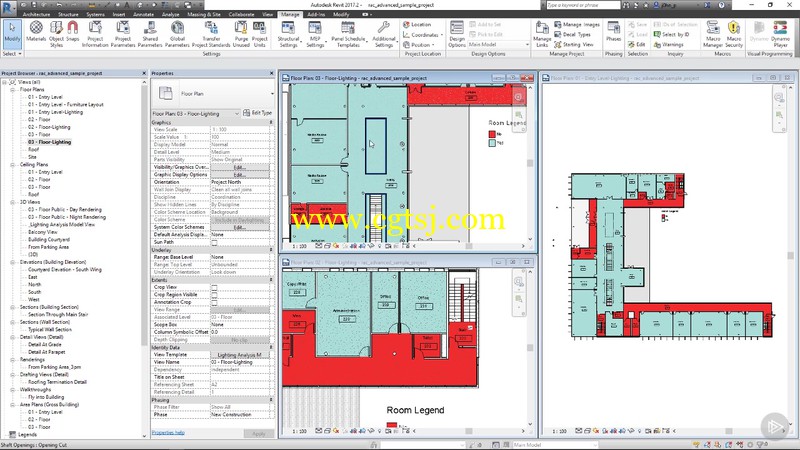The height and width of the screenshot is (450, 800).
Task: Toggle Crop View checkbox
Action: click(214, 287)
